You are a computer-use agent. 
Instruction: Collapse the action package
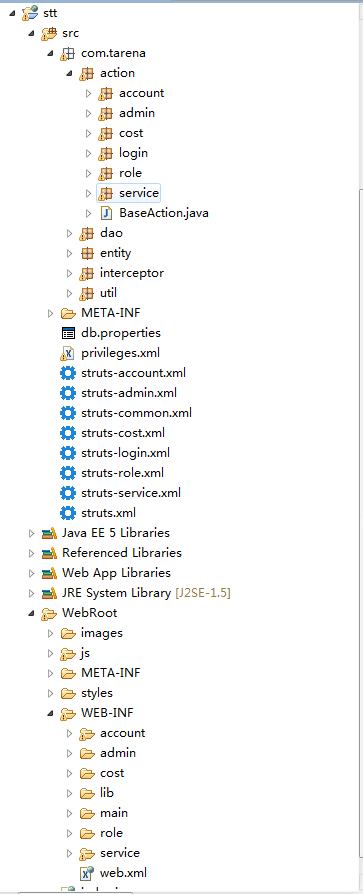click(x=69, y=74)
